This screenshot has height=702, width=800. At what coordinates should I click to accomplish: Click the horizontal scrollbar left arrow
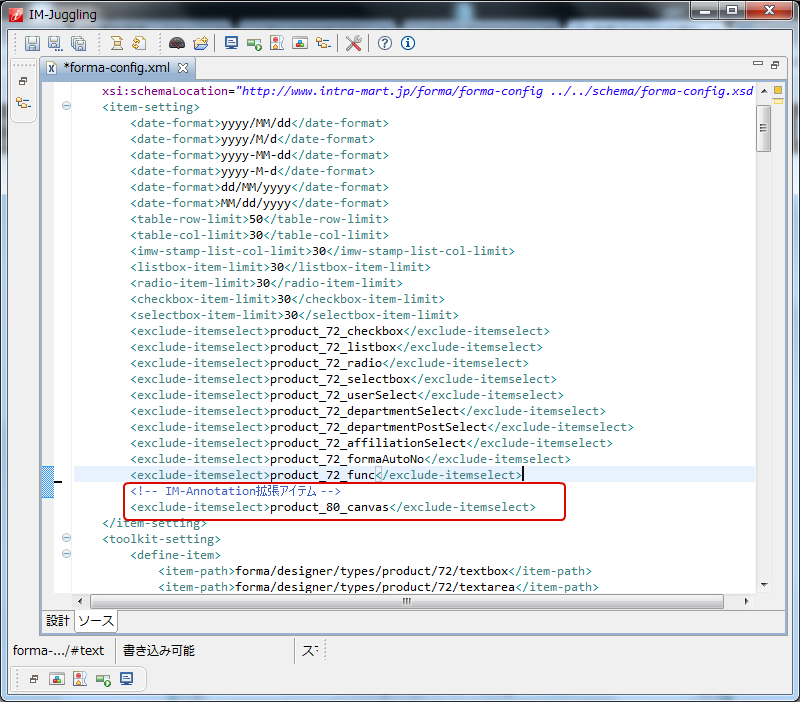80,601
